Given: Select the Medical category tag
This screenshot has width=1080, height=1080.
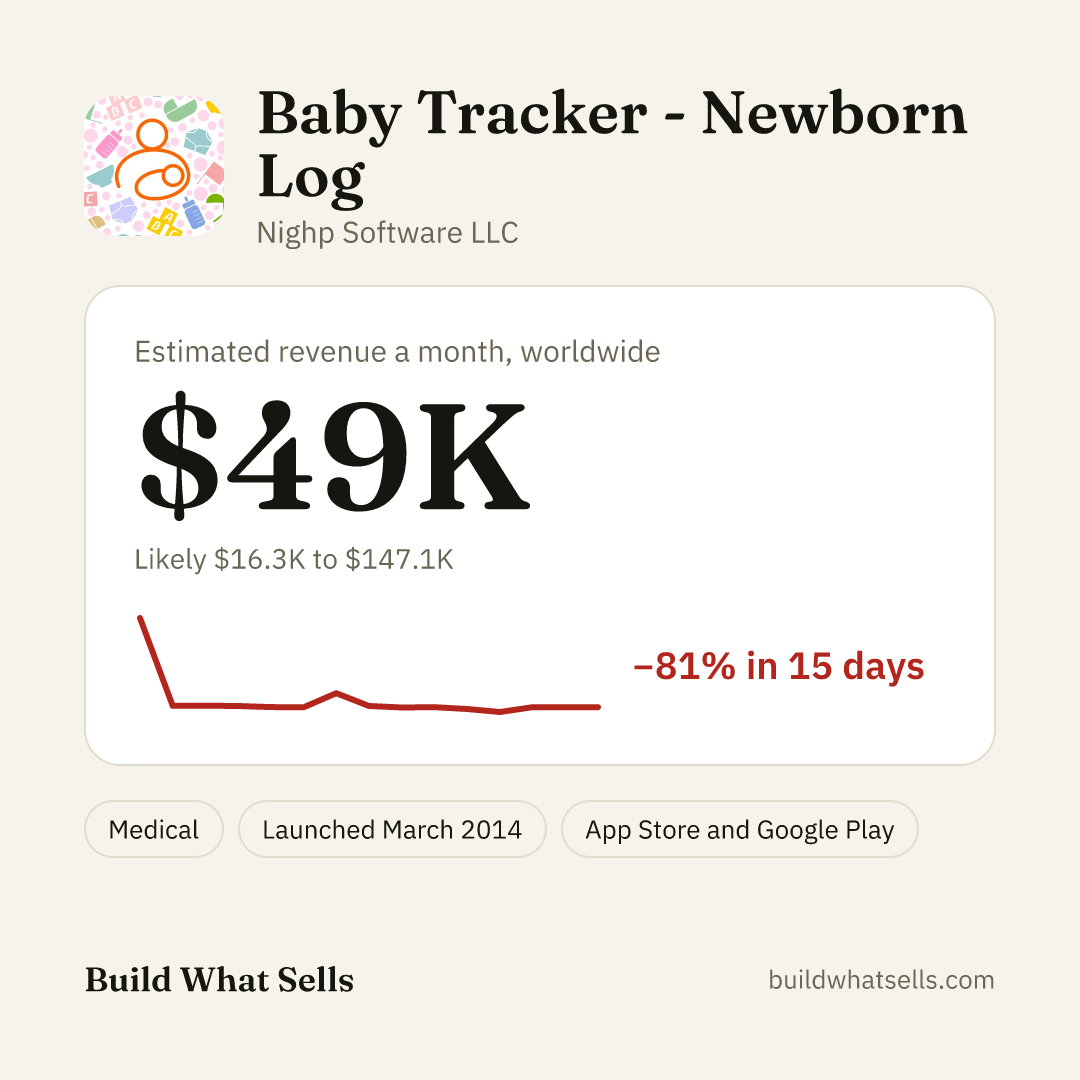Looking at the screenshot, I should (154, 829).
